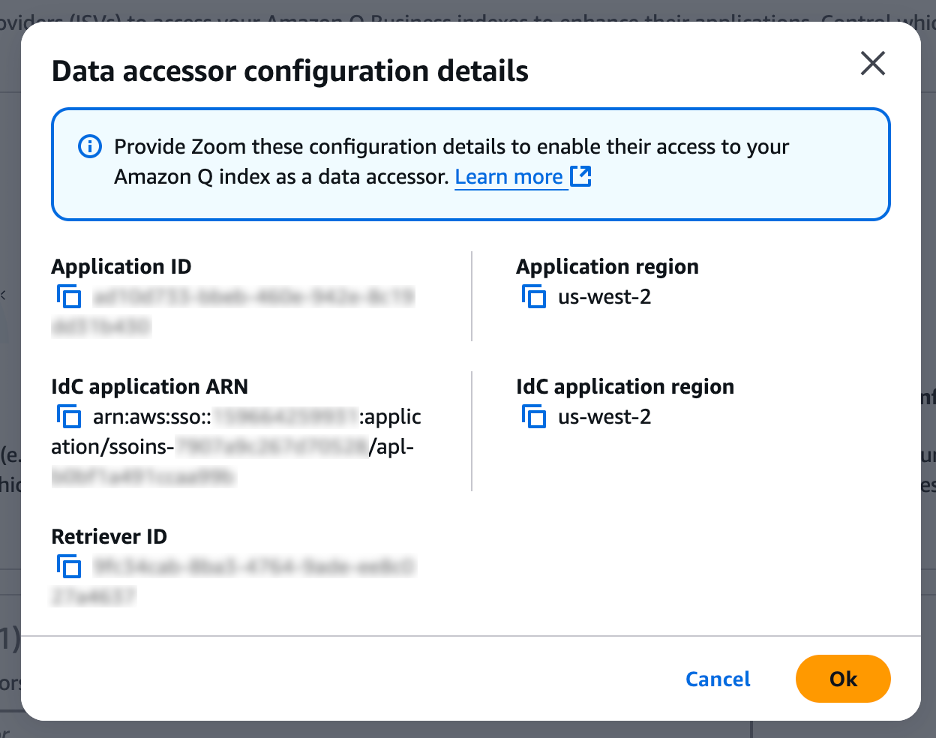Confirm with the orange Ok button
936x738 pixels.
843,679
